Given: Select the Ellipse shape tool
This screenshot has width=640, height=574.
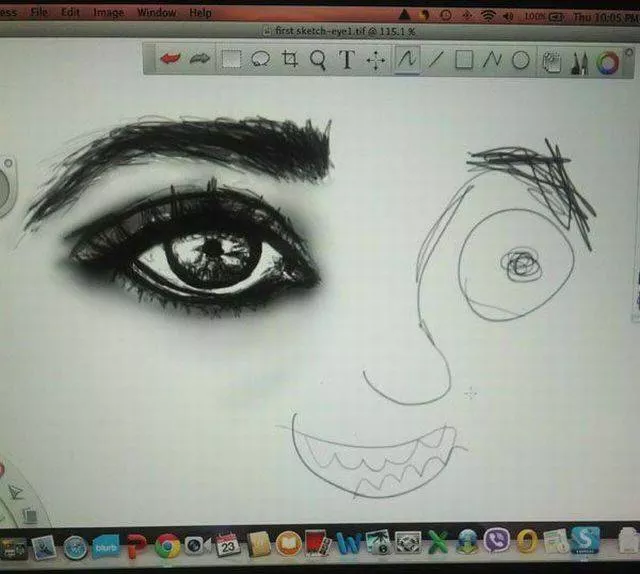Looking at the screenshot, I should 520,60.
